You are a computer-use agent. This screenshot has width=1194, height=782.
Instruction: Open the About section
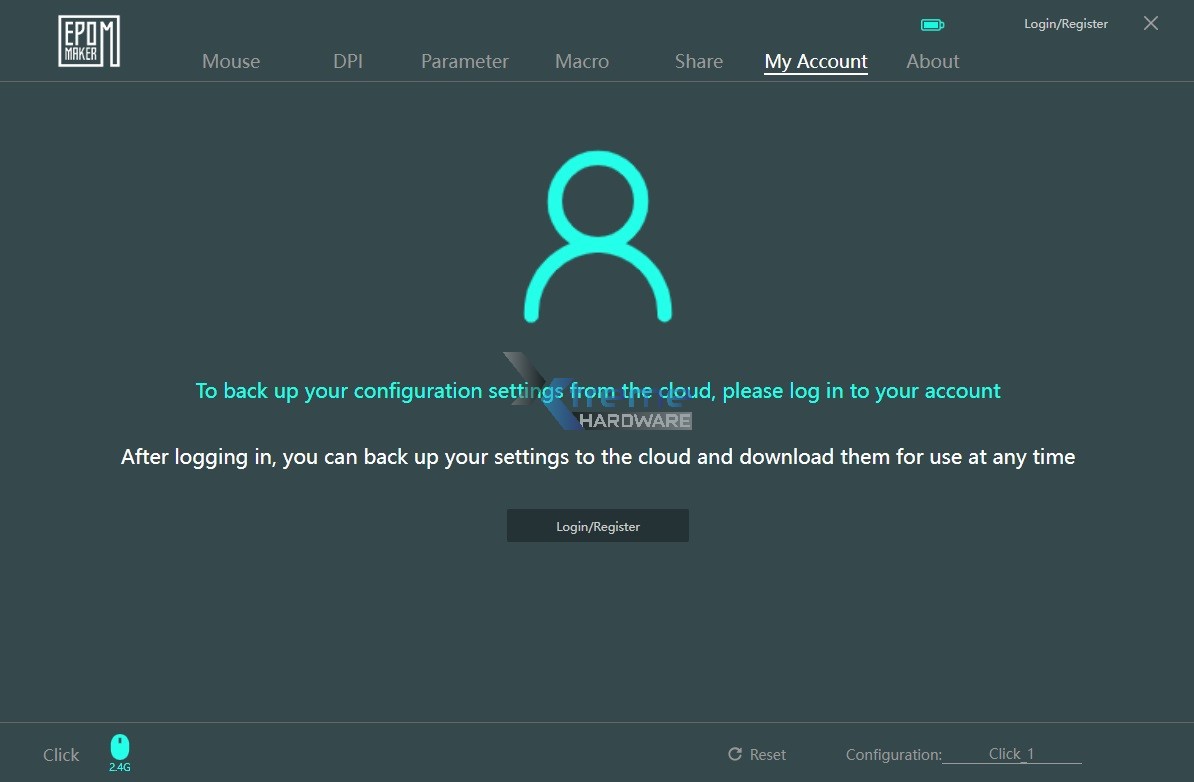point(932,61)
